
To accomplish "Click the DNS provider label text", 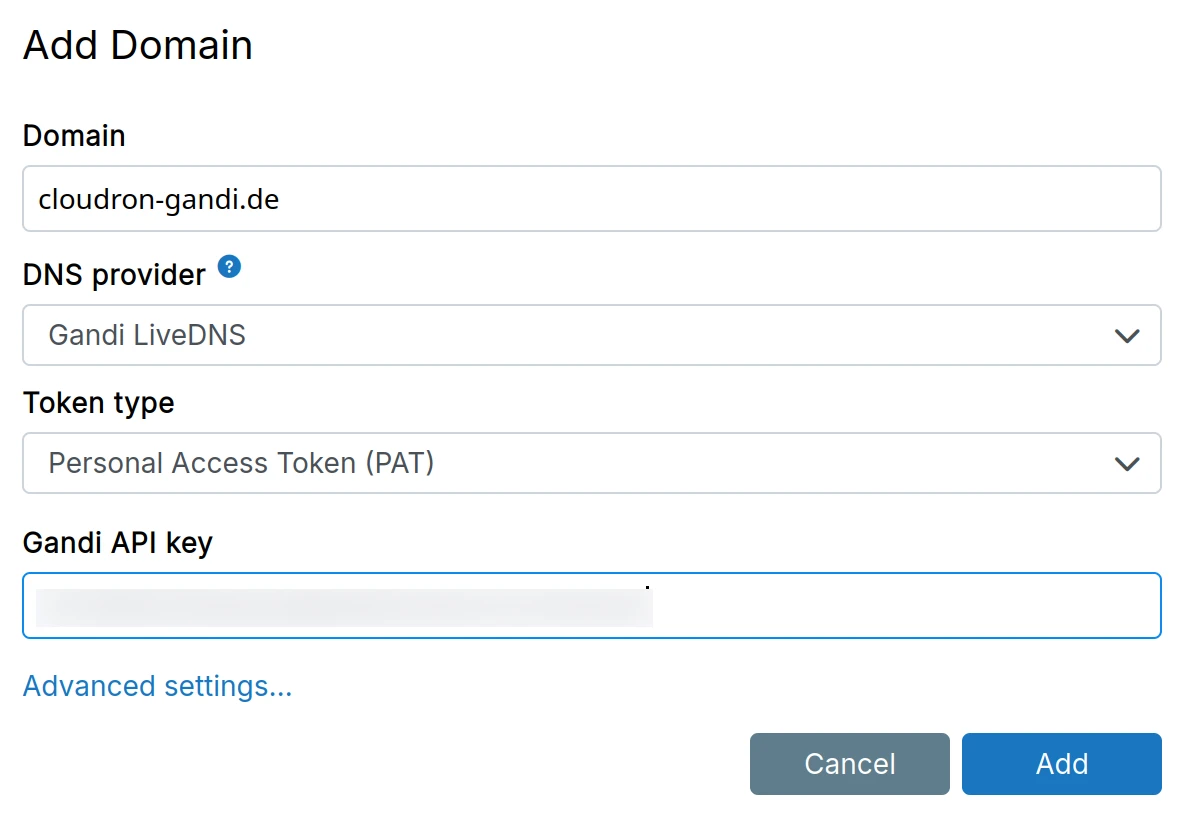I will 114,274.
